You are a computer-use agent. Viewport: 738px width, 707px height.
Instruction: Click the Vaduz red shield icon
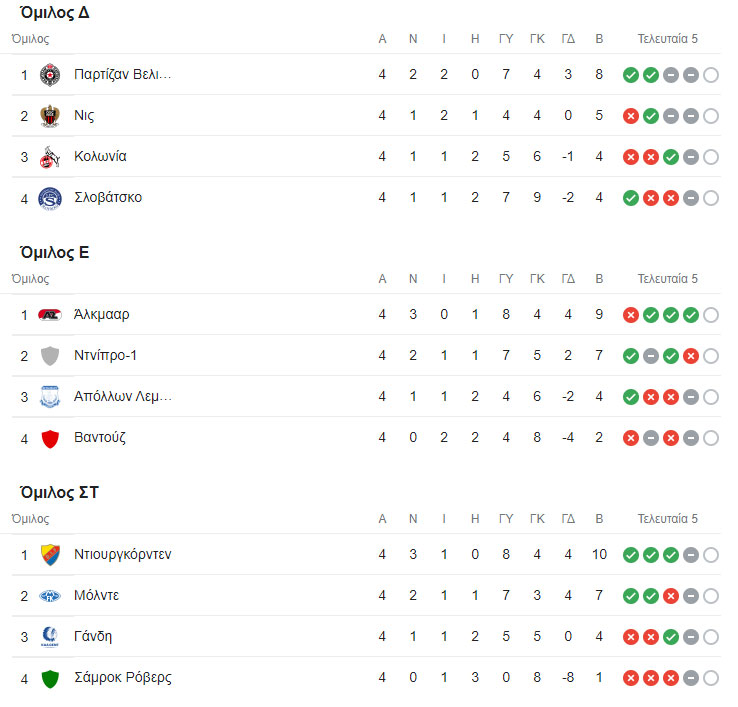pyautogui.click(x=49, y=438)
